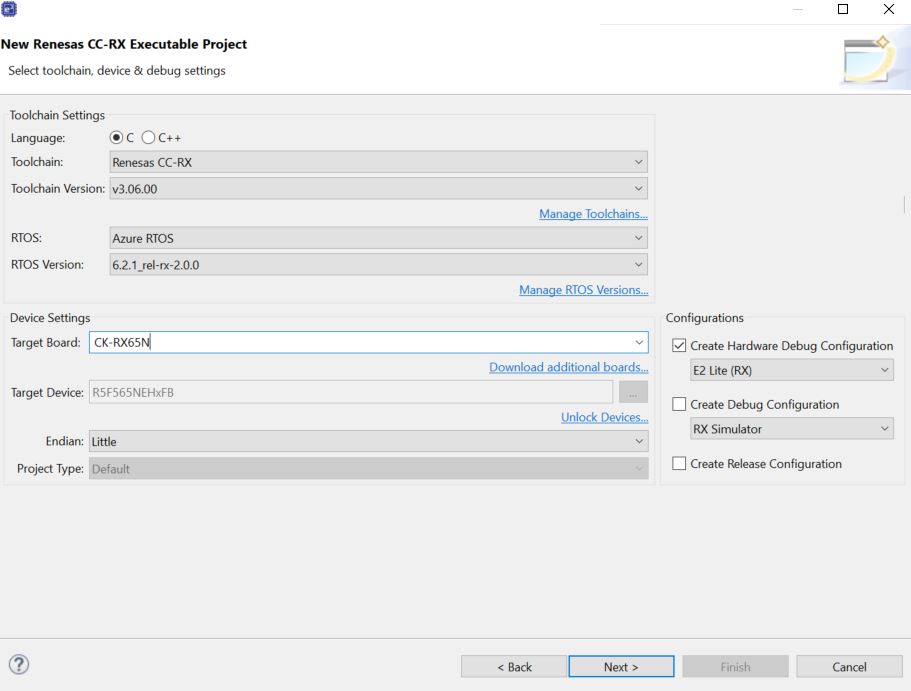Enable Create Release Configuration checkbox

[x=679, y=463]
